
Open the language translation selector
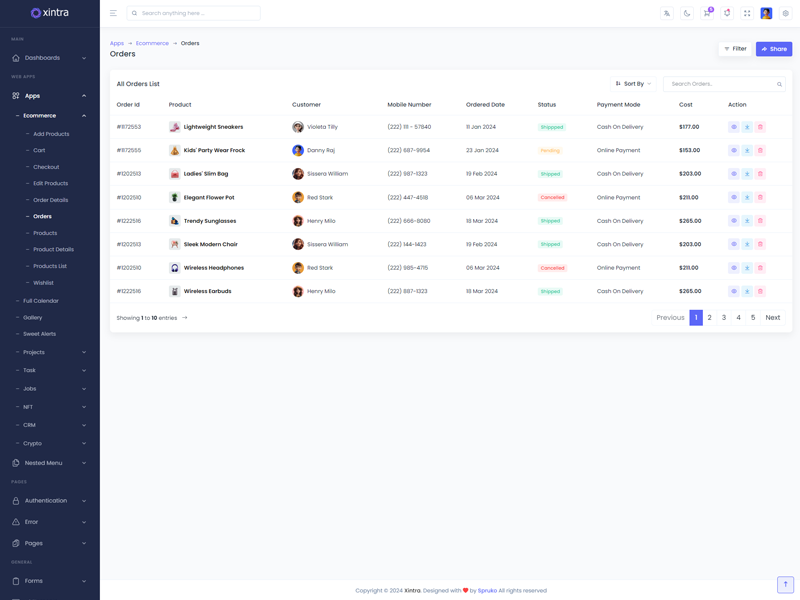[x=667, y=13]
